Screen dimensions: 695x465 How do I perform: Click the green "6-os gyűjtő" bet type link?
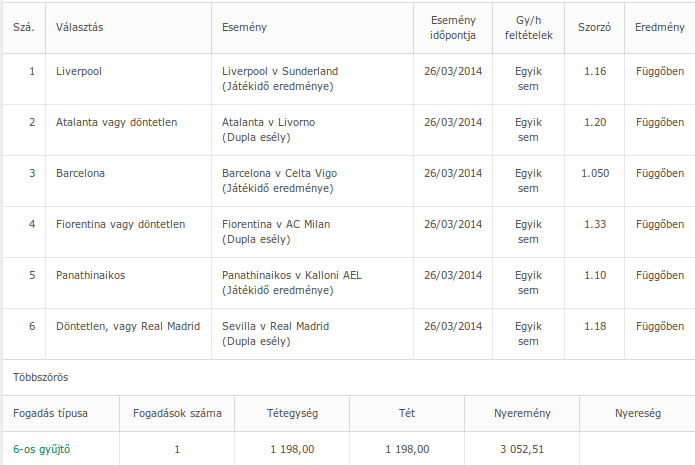point(42,449)
